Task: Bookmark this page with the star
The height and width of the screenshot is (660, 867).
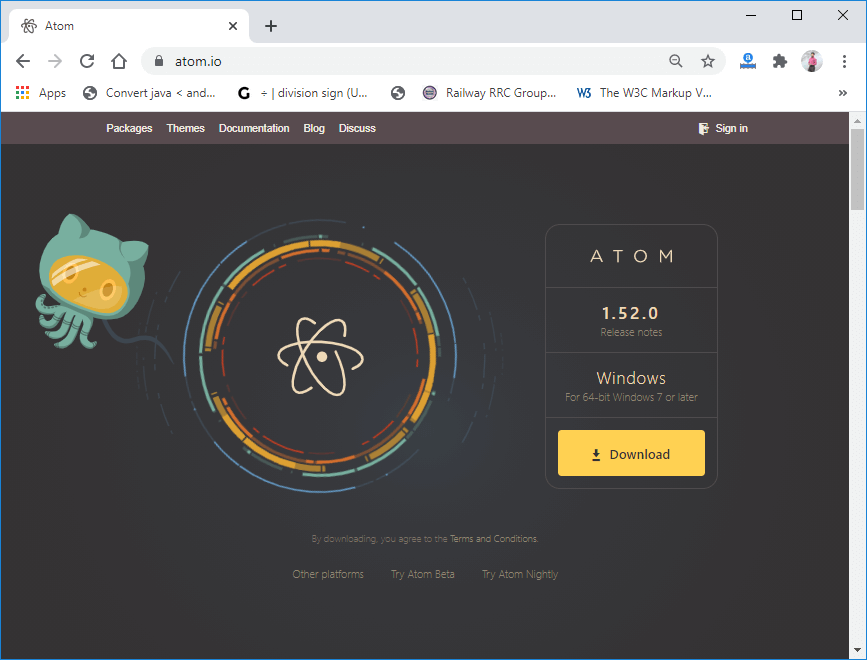Action: coord(708,61)
